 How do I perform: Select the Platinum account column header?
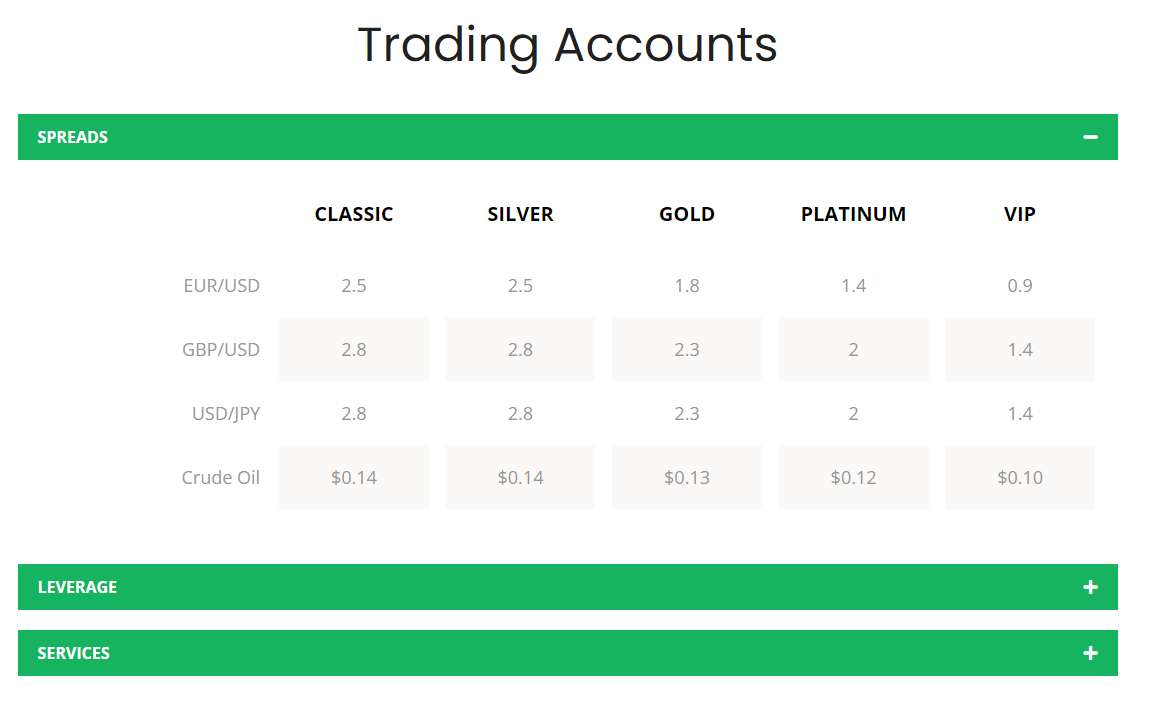tap(853, 214)
